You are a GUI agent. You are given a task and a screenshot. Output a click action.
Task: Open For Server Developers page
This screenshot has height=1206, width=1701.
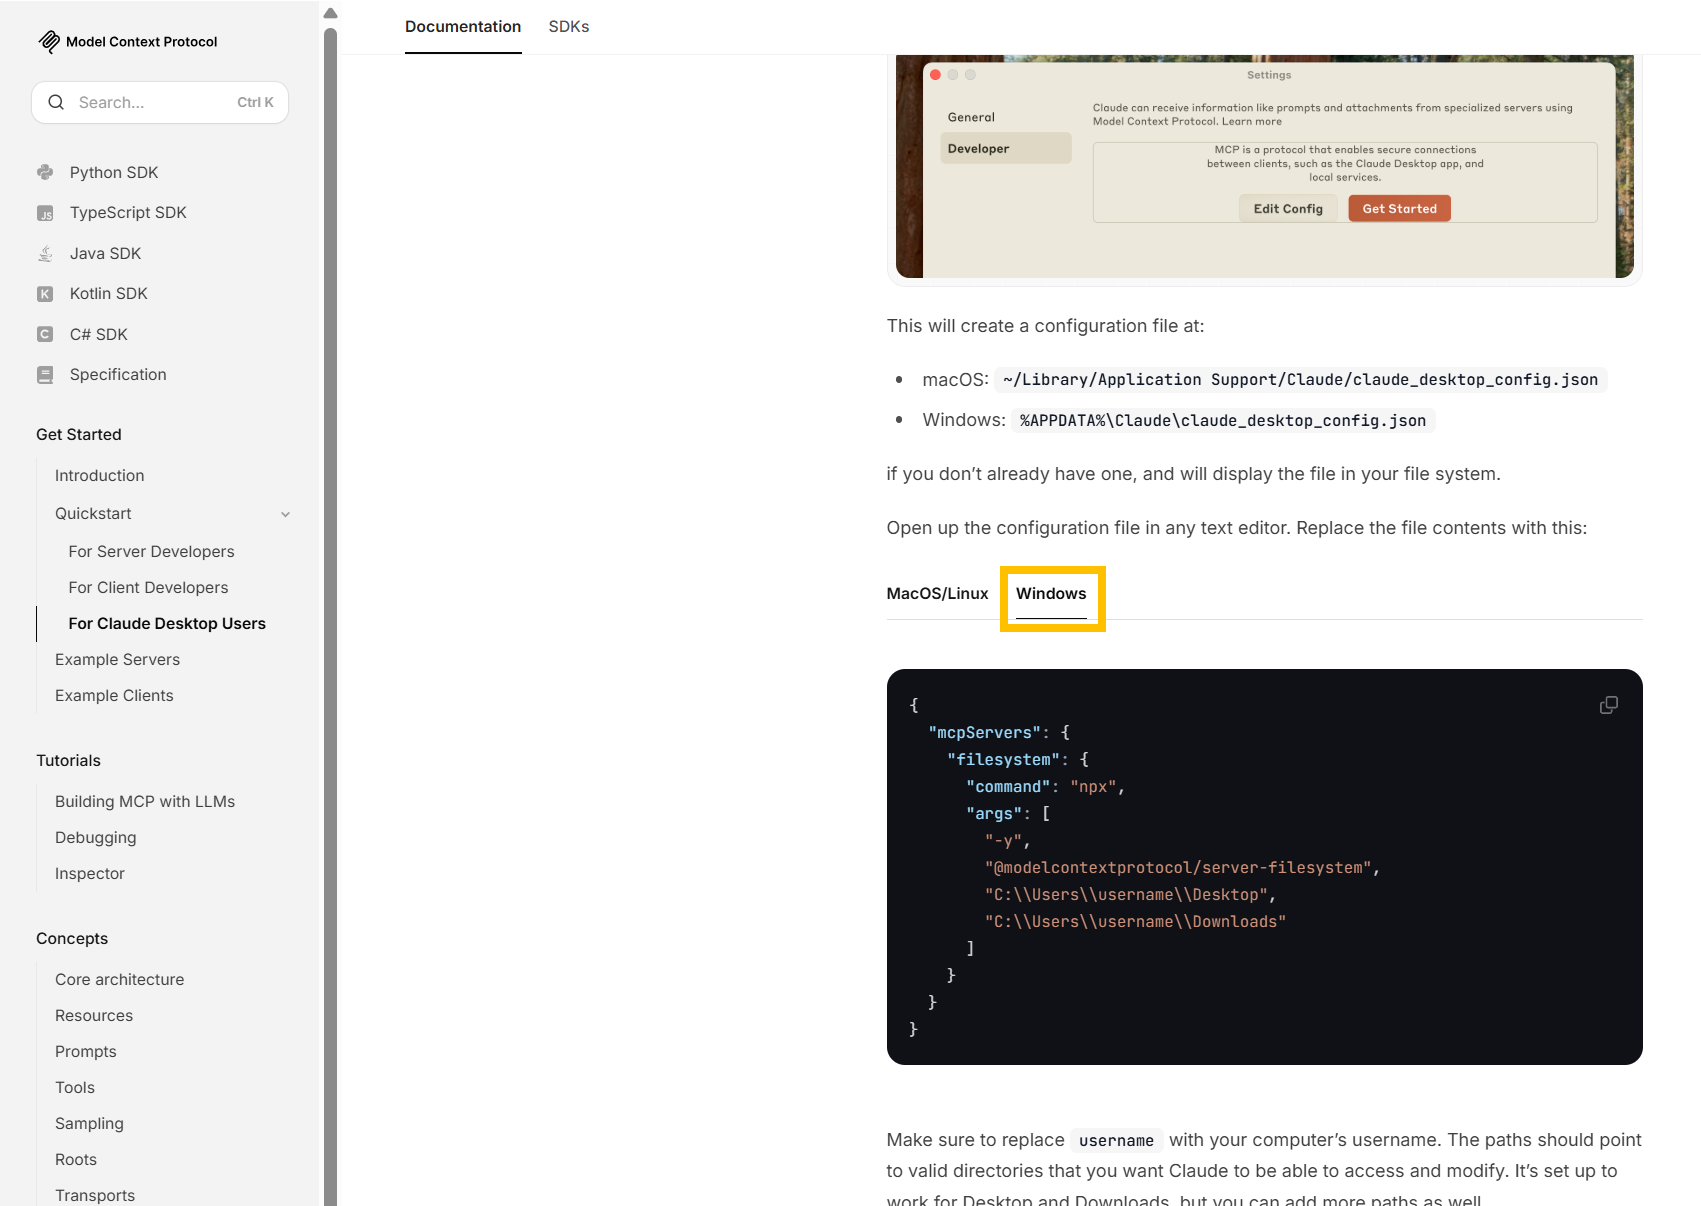click(x=151, y=552)
